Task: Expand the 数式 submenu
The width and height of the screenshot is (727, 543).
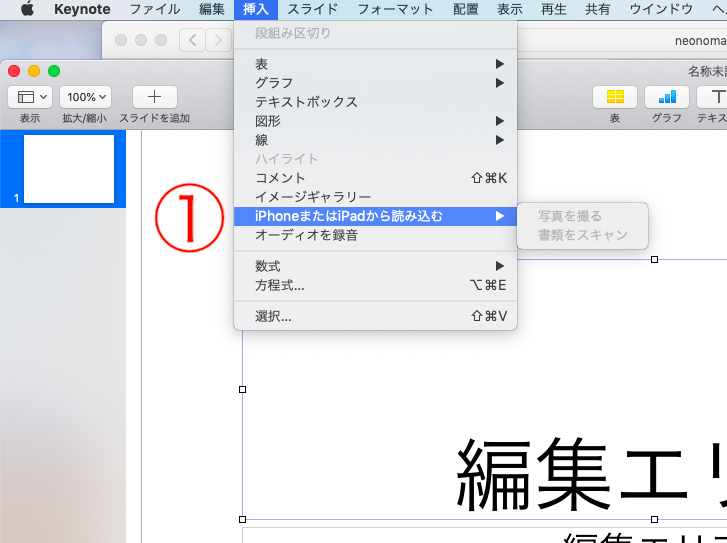Action: coord(376,266)
